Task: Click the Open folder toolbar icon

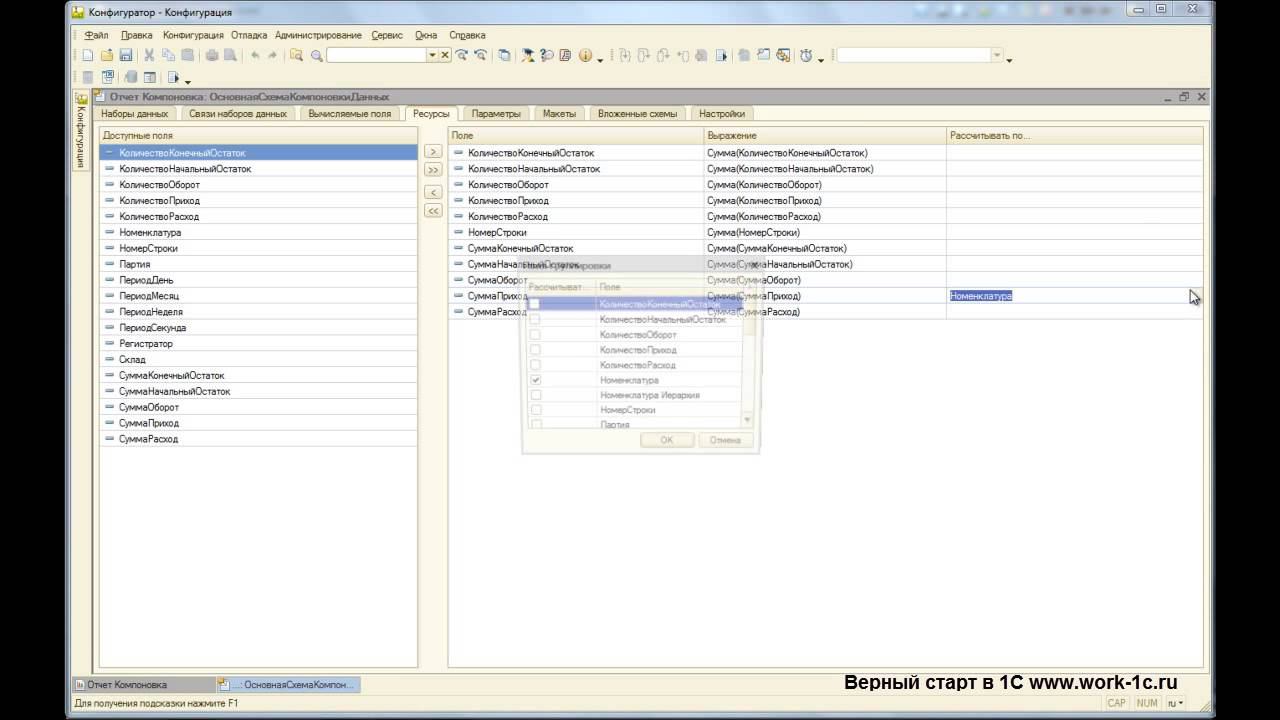Action: [x=107, y=56]
